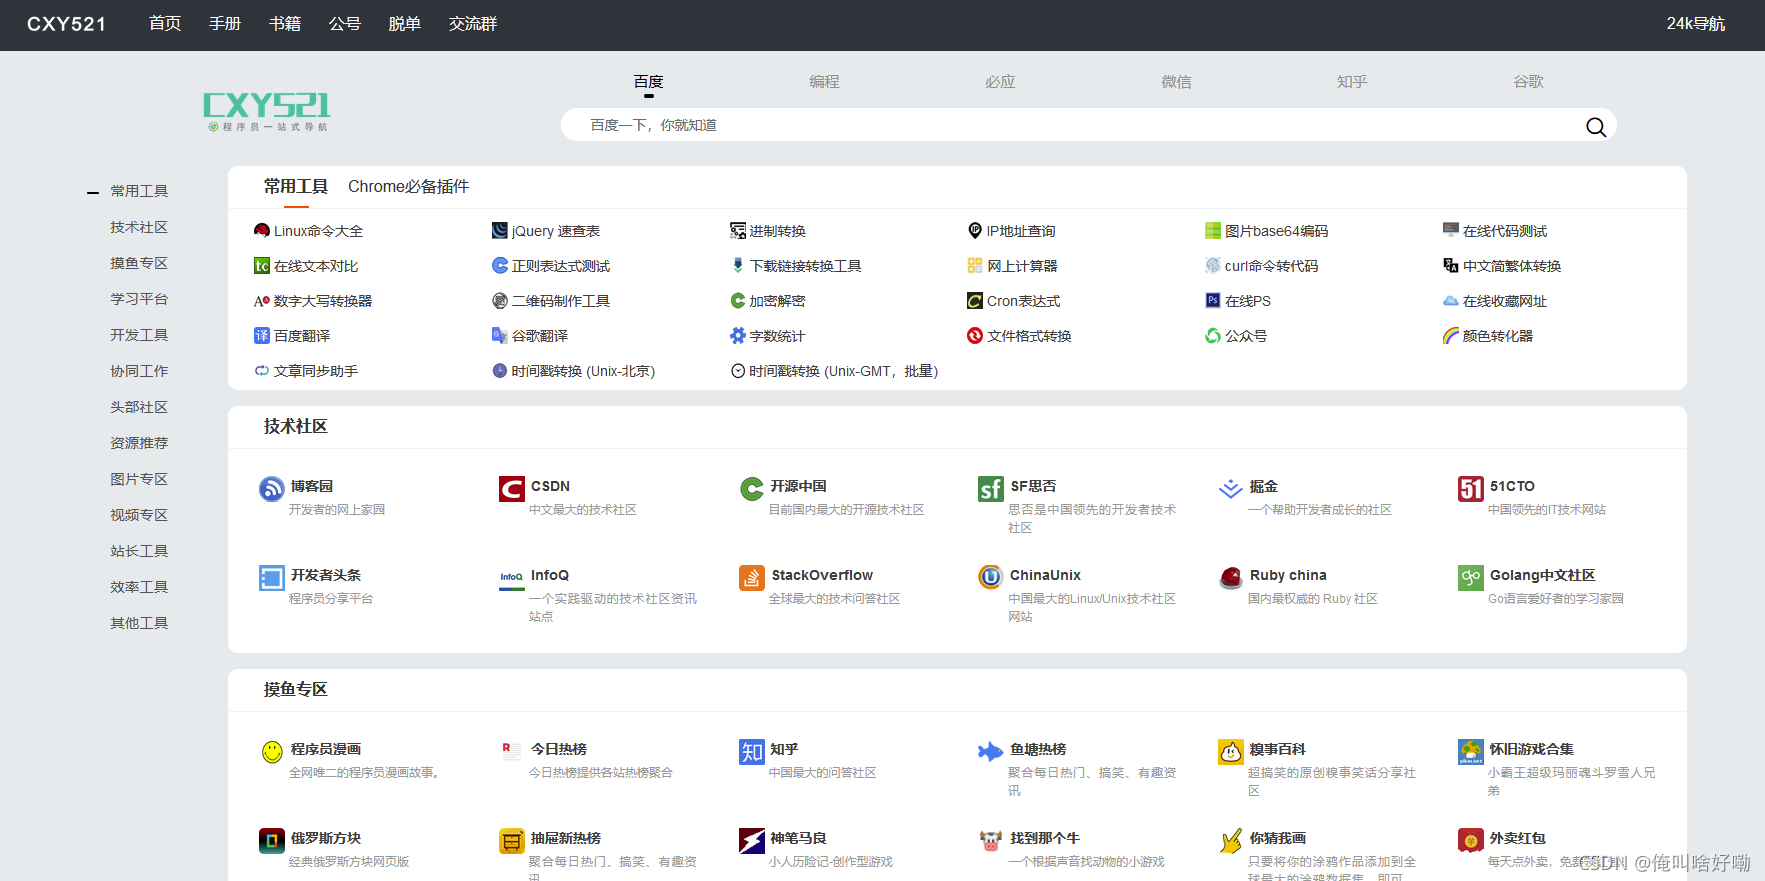Select the 微信 search tab

click(x=1176, y=82)
